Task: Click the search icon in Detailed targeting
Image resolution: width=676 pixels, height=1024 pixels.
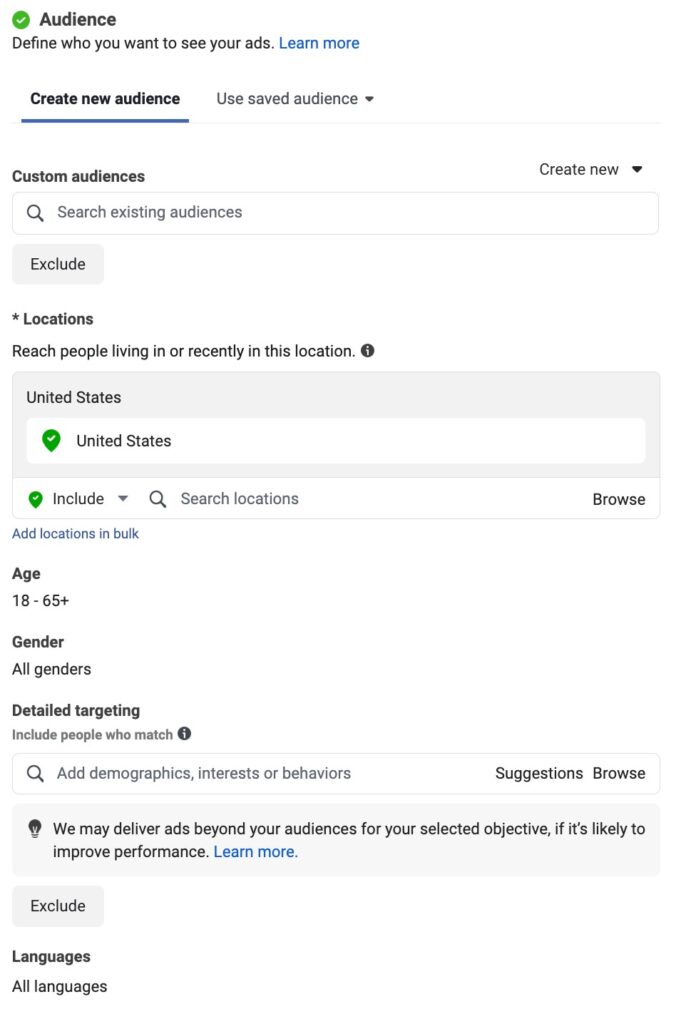Action: coord(35,774)
